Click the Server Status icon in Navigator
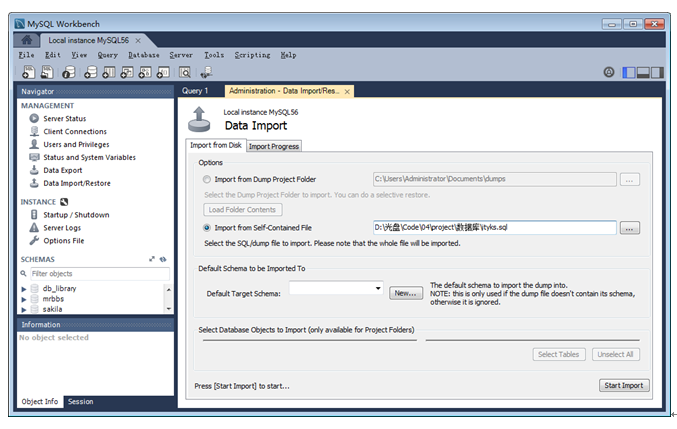The image size is (677, 429). point(34,118)
